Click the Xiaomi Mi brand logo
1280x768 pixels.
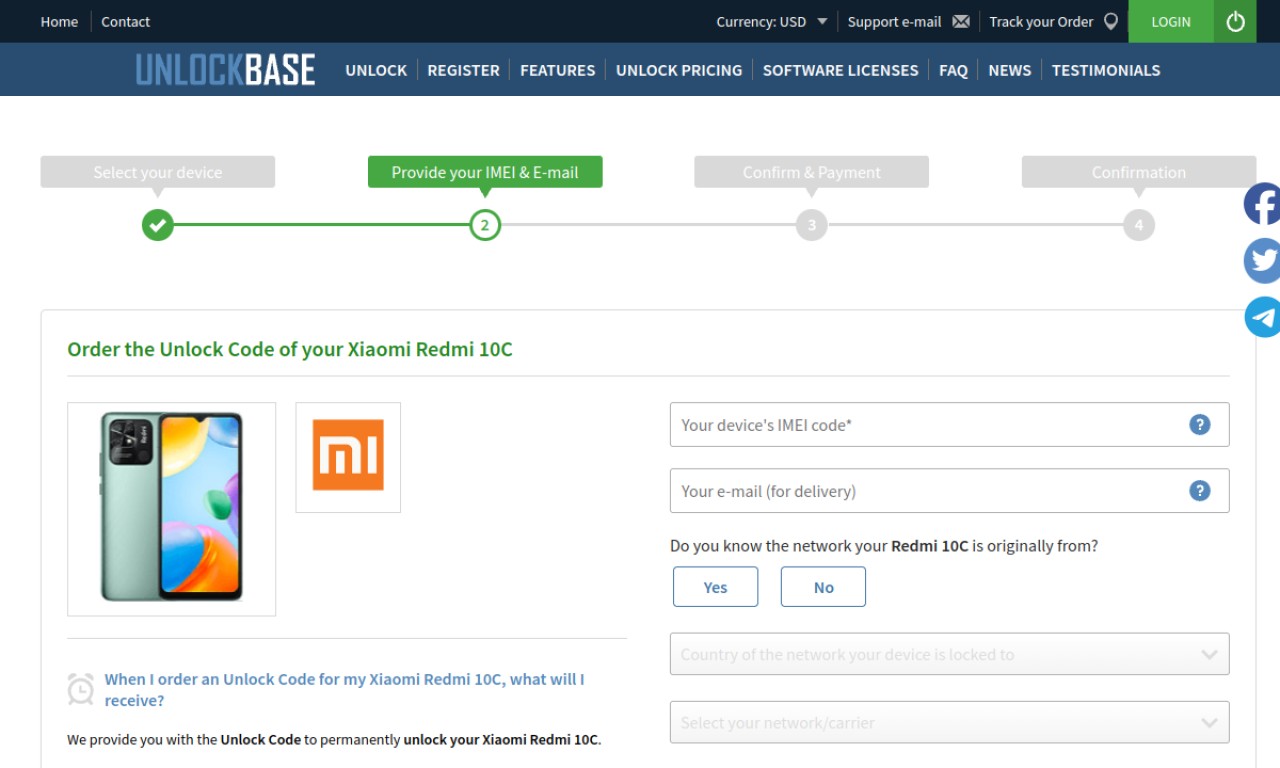click(348, 456)
